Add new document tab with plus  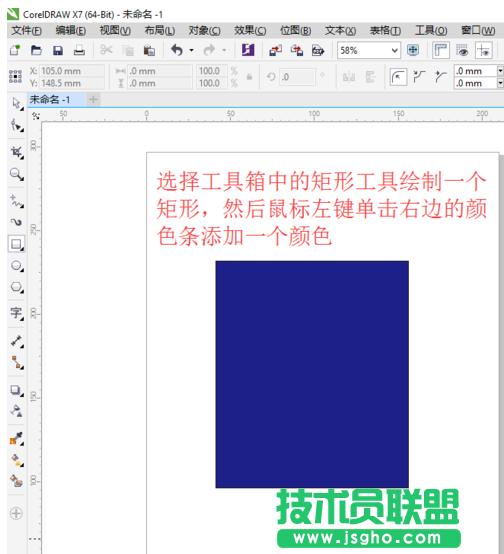click(93, 100)
